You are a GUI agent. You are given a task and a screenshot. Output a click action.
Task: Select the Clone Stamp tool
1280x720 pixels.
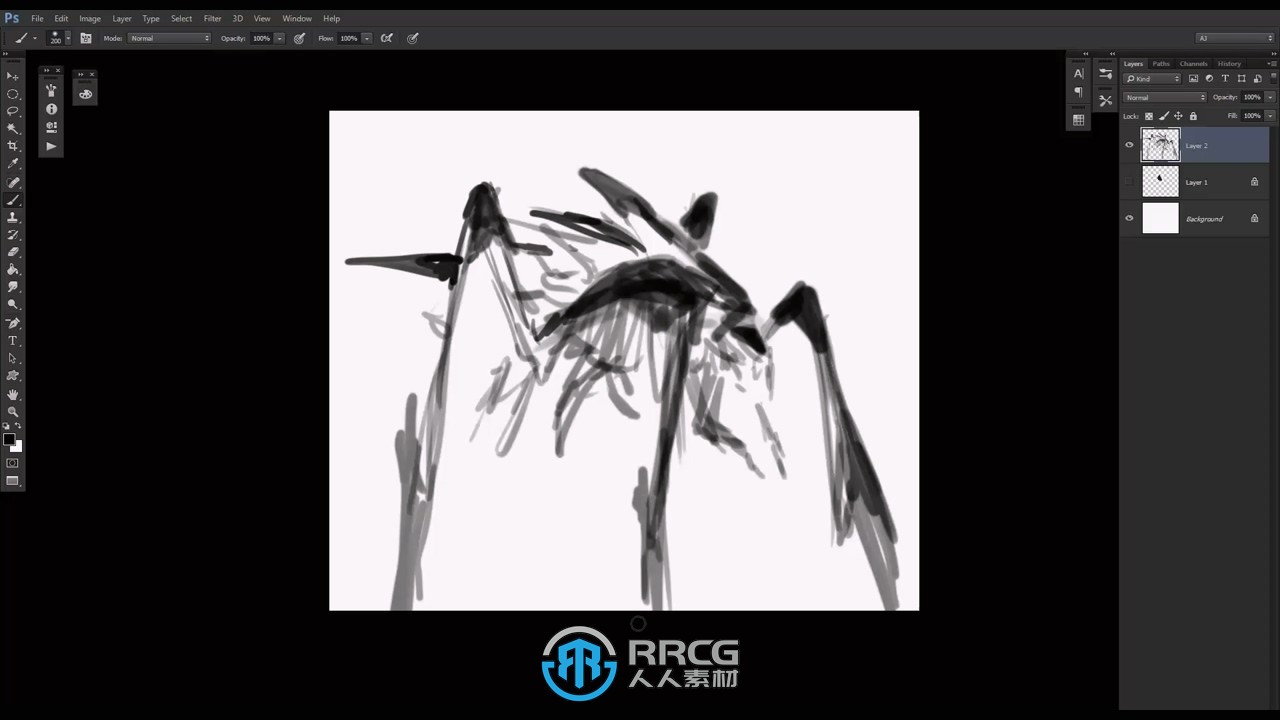pos(13,217)
